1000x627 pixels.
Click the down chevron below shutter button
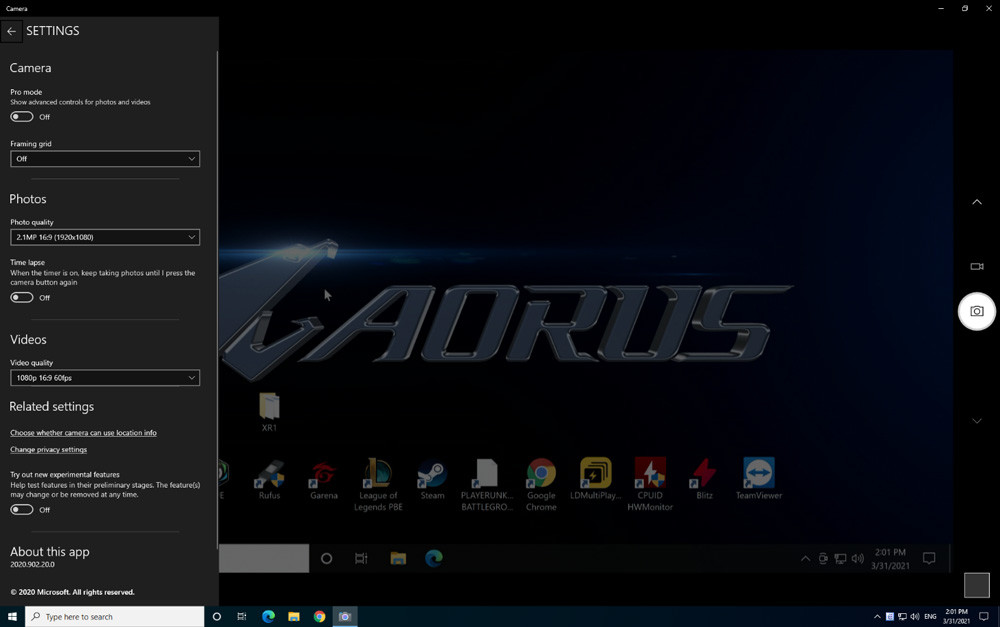[x=977, y=421]
